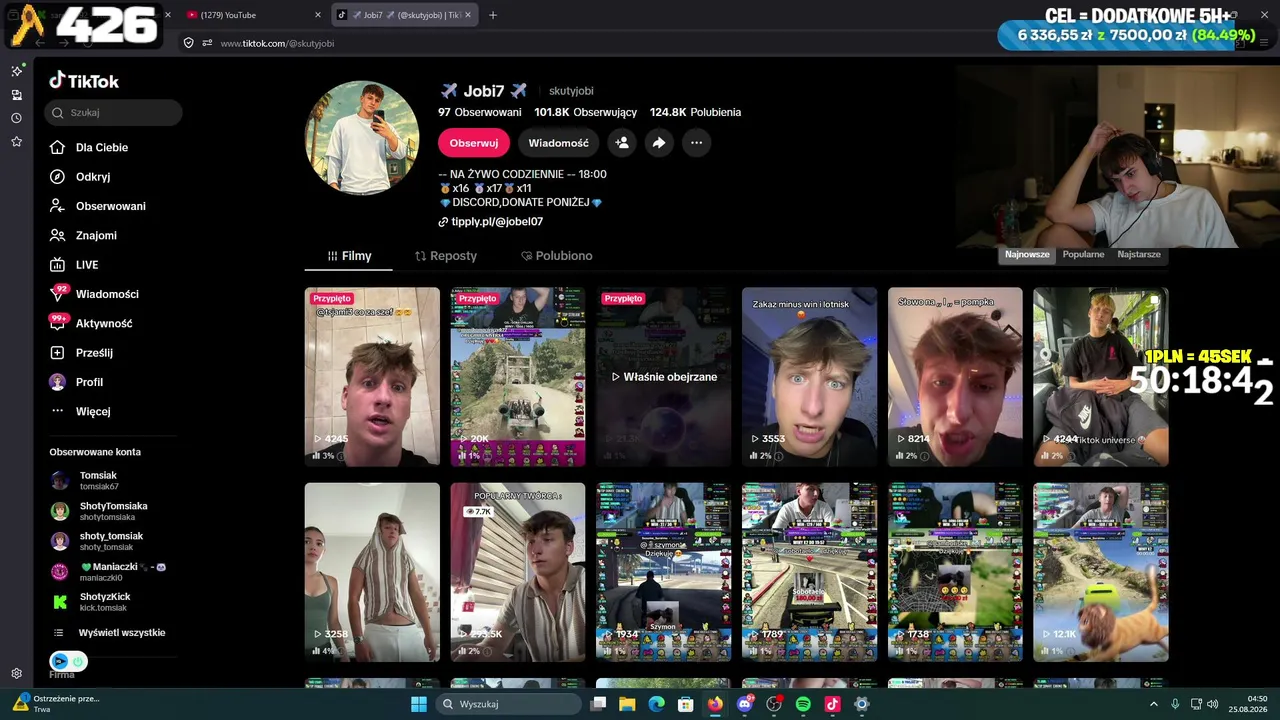Screen dimensions: 1280x720
Task: Open the POPULARNY TWÓRCA video
Action: (518, 572)
